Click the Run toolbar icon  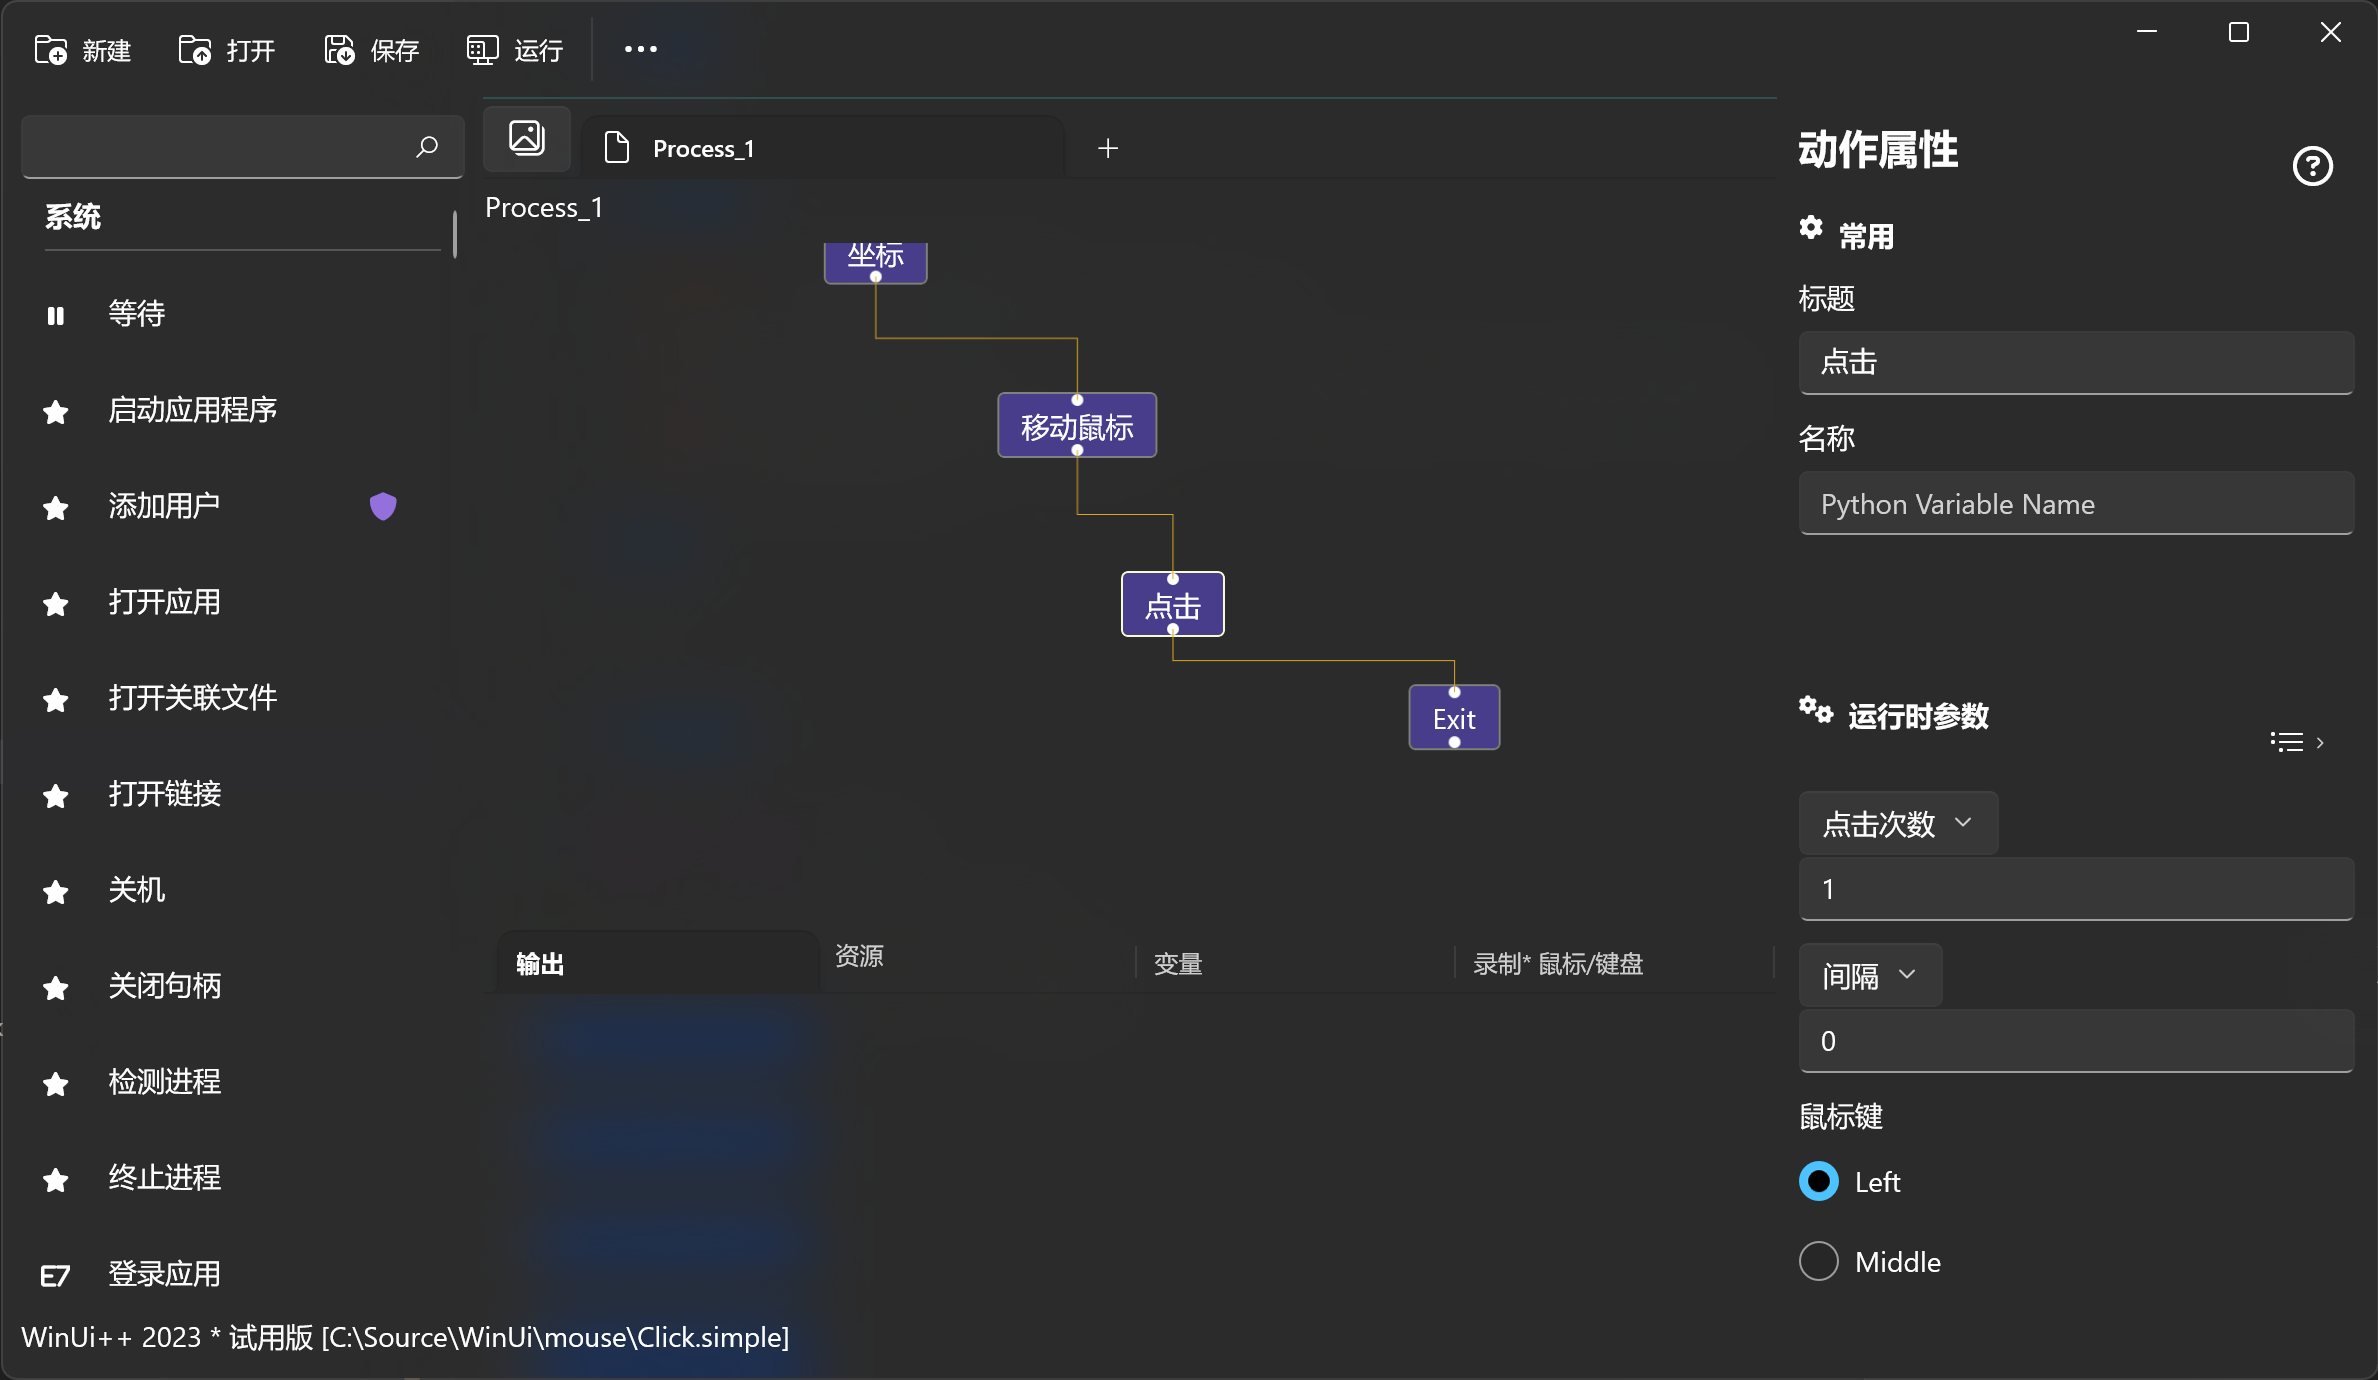[x=482, y=50]
